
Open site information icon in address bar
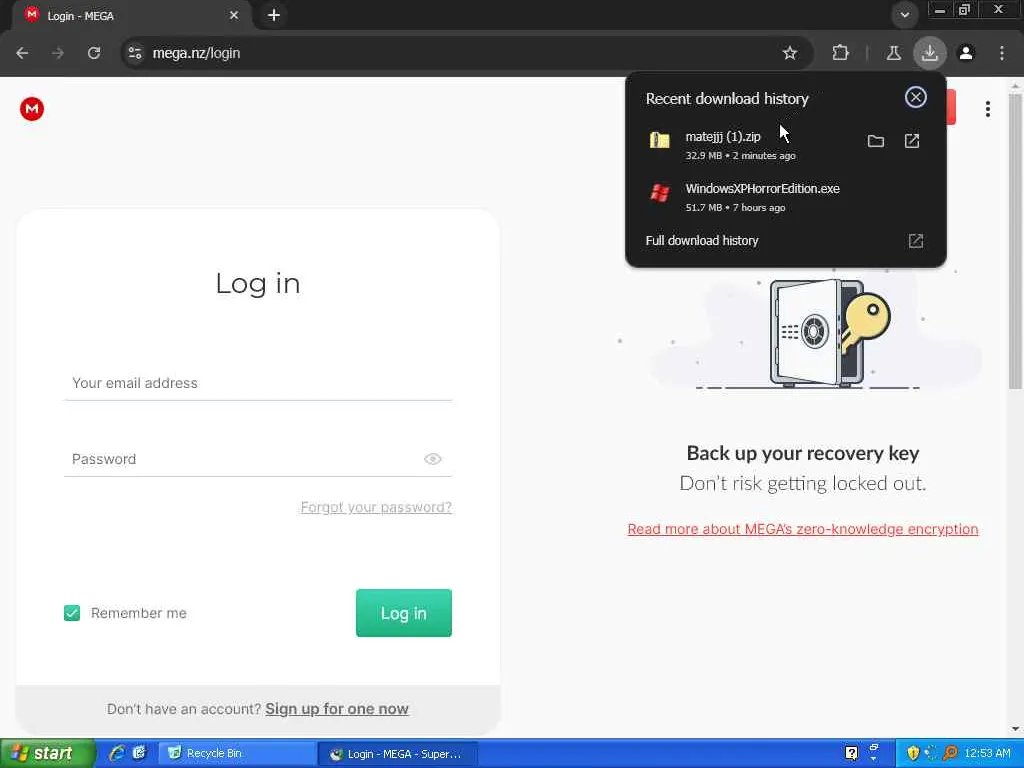point(135,53)
